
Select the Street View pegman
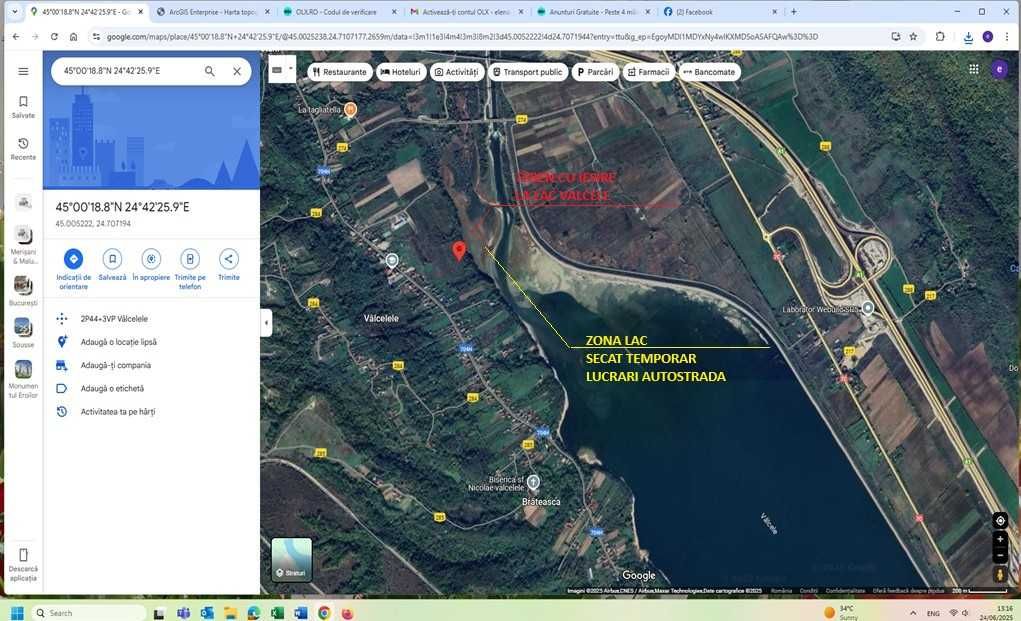coord(1000,575)
